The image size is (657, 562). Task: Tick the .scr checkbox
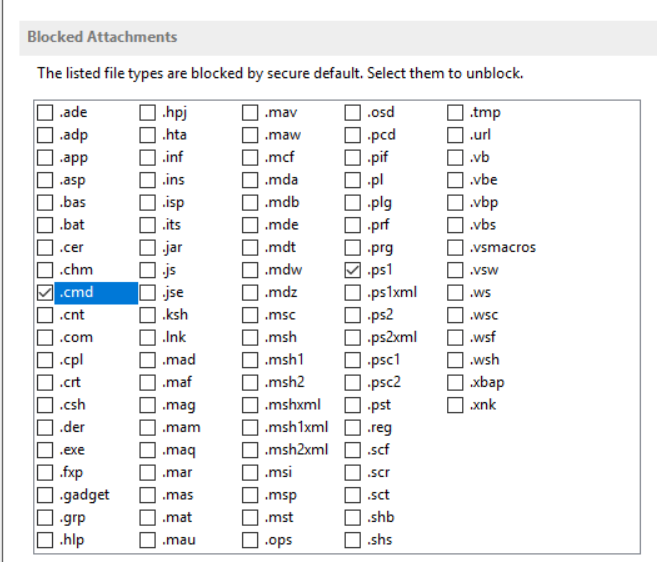tap(352, 473)
